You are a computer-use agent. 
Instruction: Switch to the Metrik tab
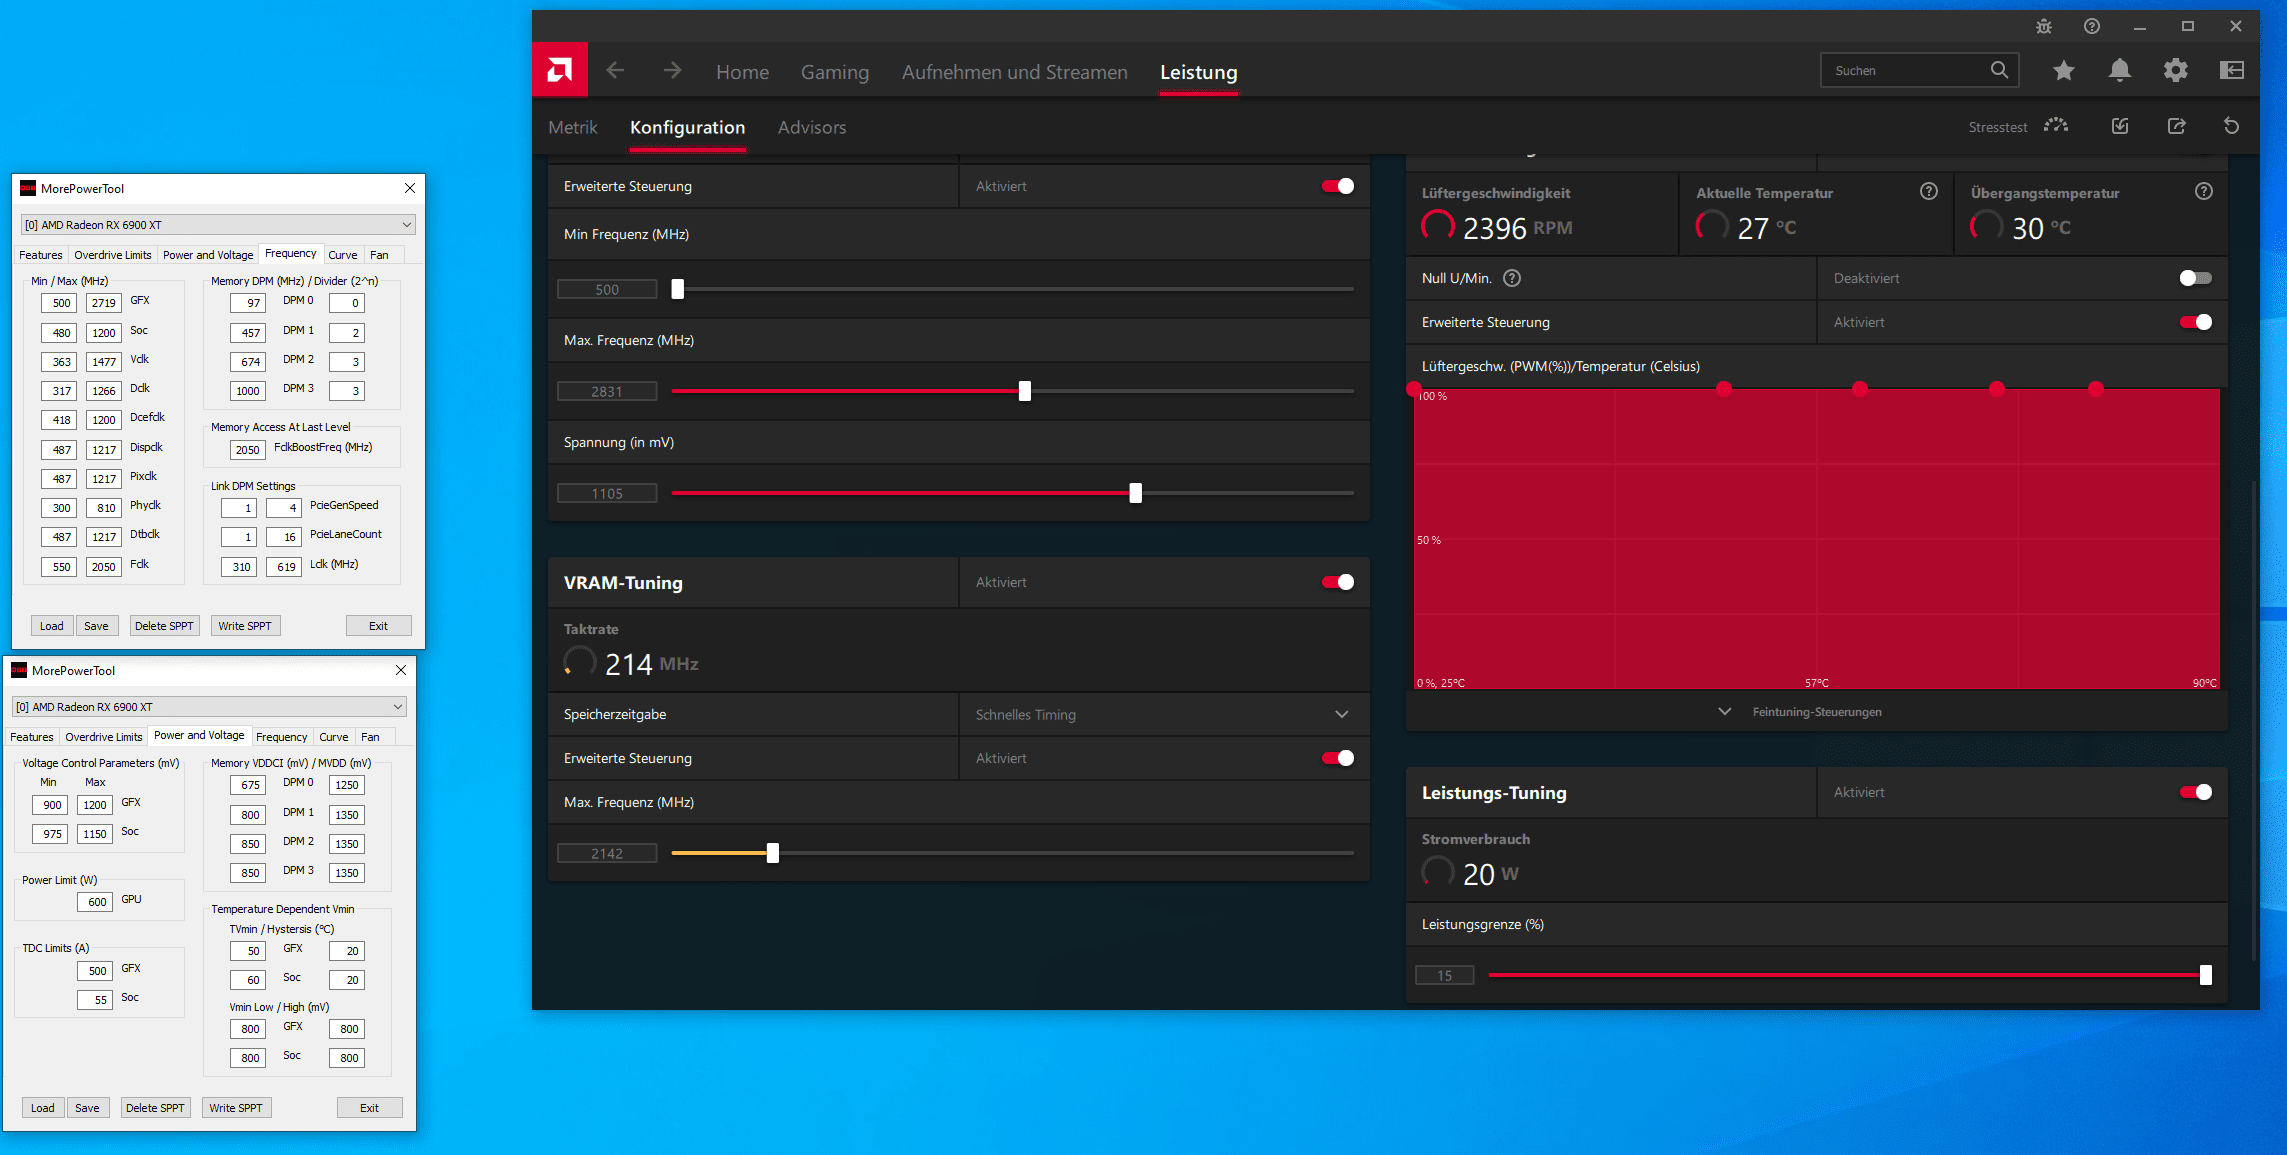point(573,127)
